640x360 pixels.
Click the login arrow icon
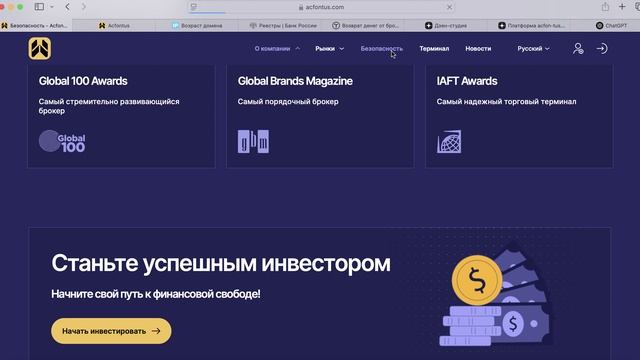pos(602,49)
